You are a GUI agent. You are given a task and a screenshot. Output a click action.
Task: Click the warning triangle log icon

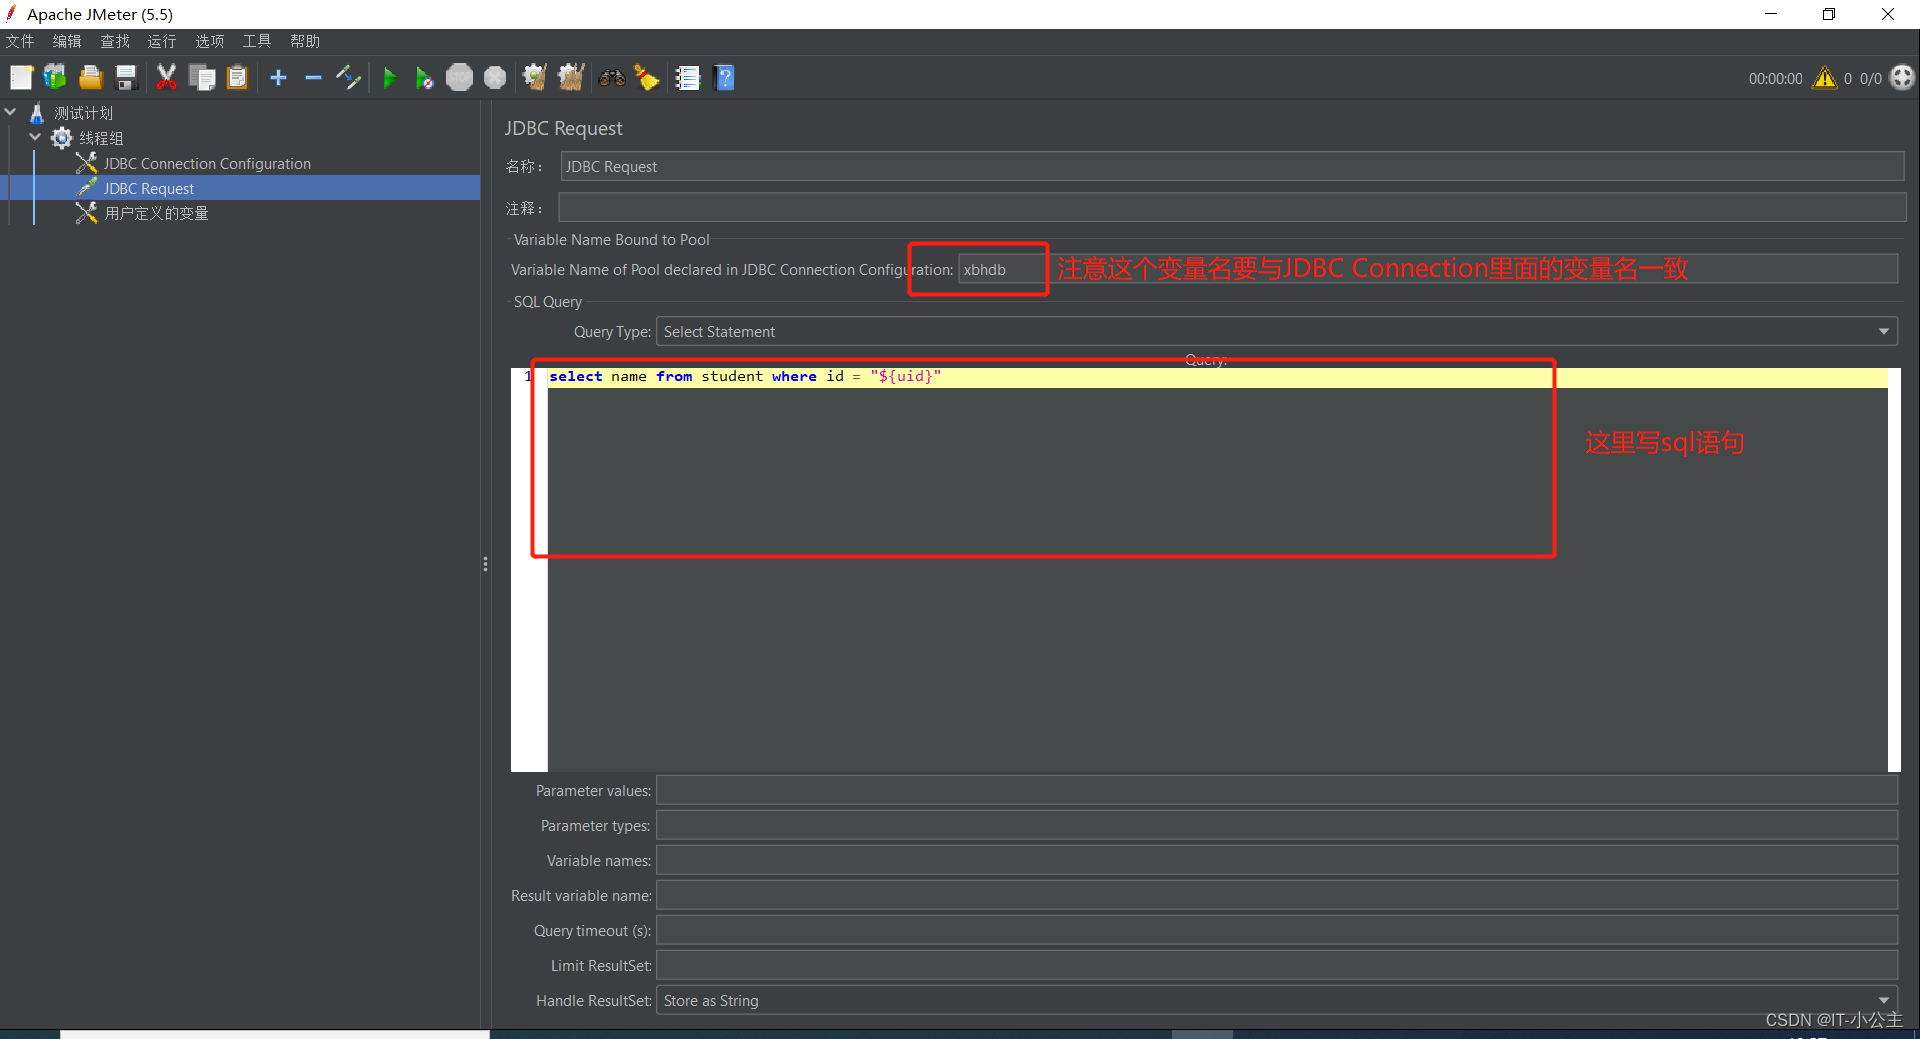[1825, 78]
